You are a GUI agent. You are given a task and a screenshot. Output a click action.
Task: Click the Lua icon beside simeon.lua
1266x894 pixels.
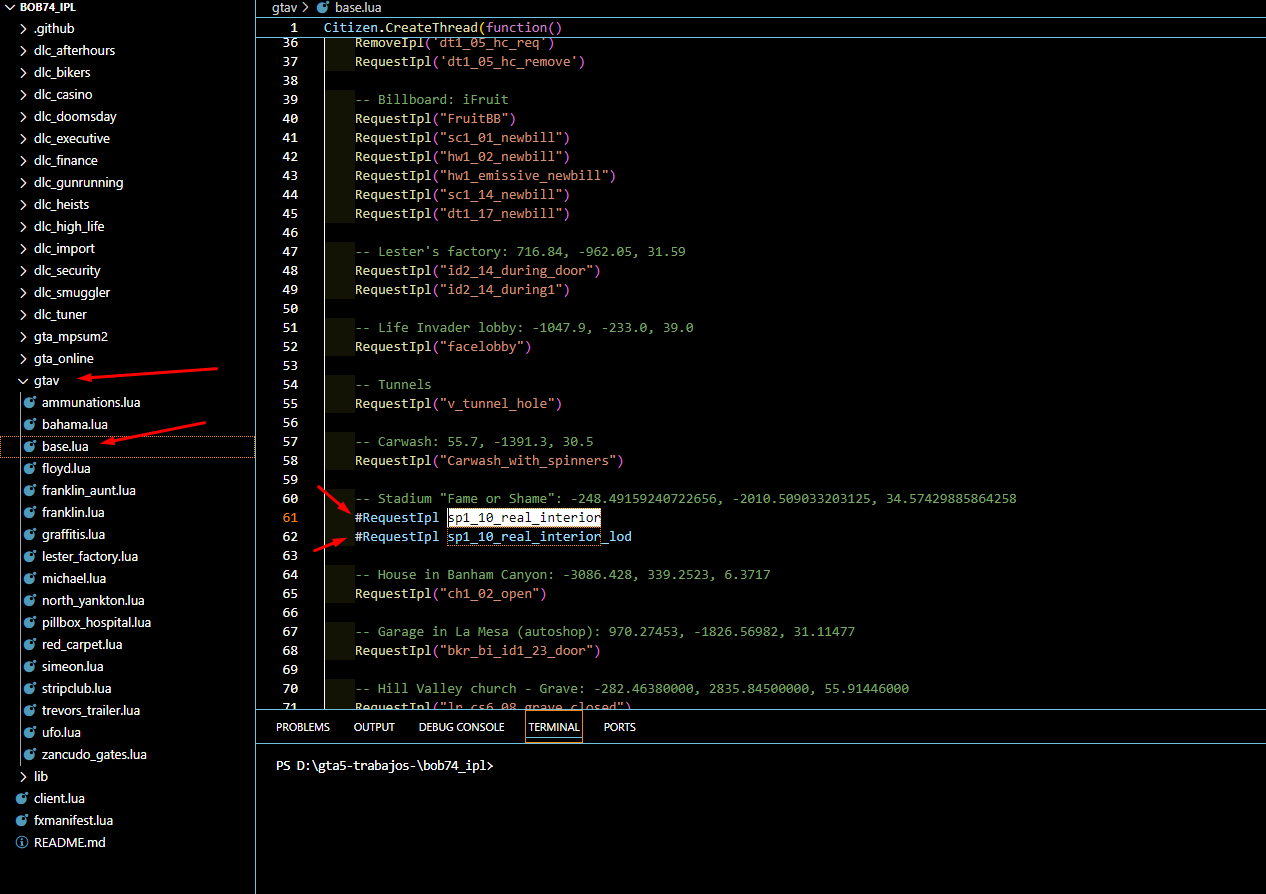[x=29, y=666]
